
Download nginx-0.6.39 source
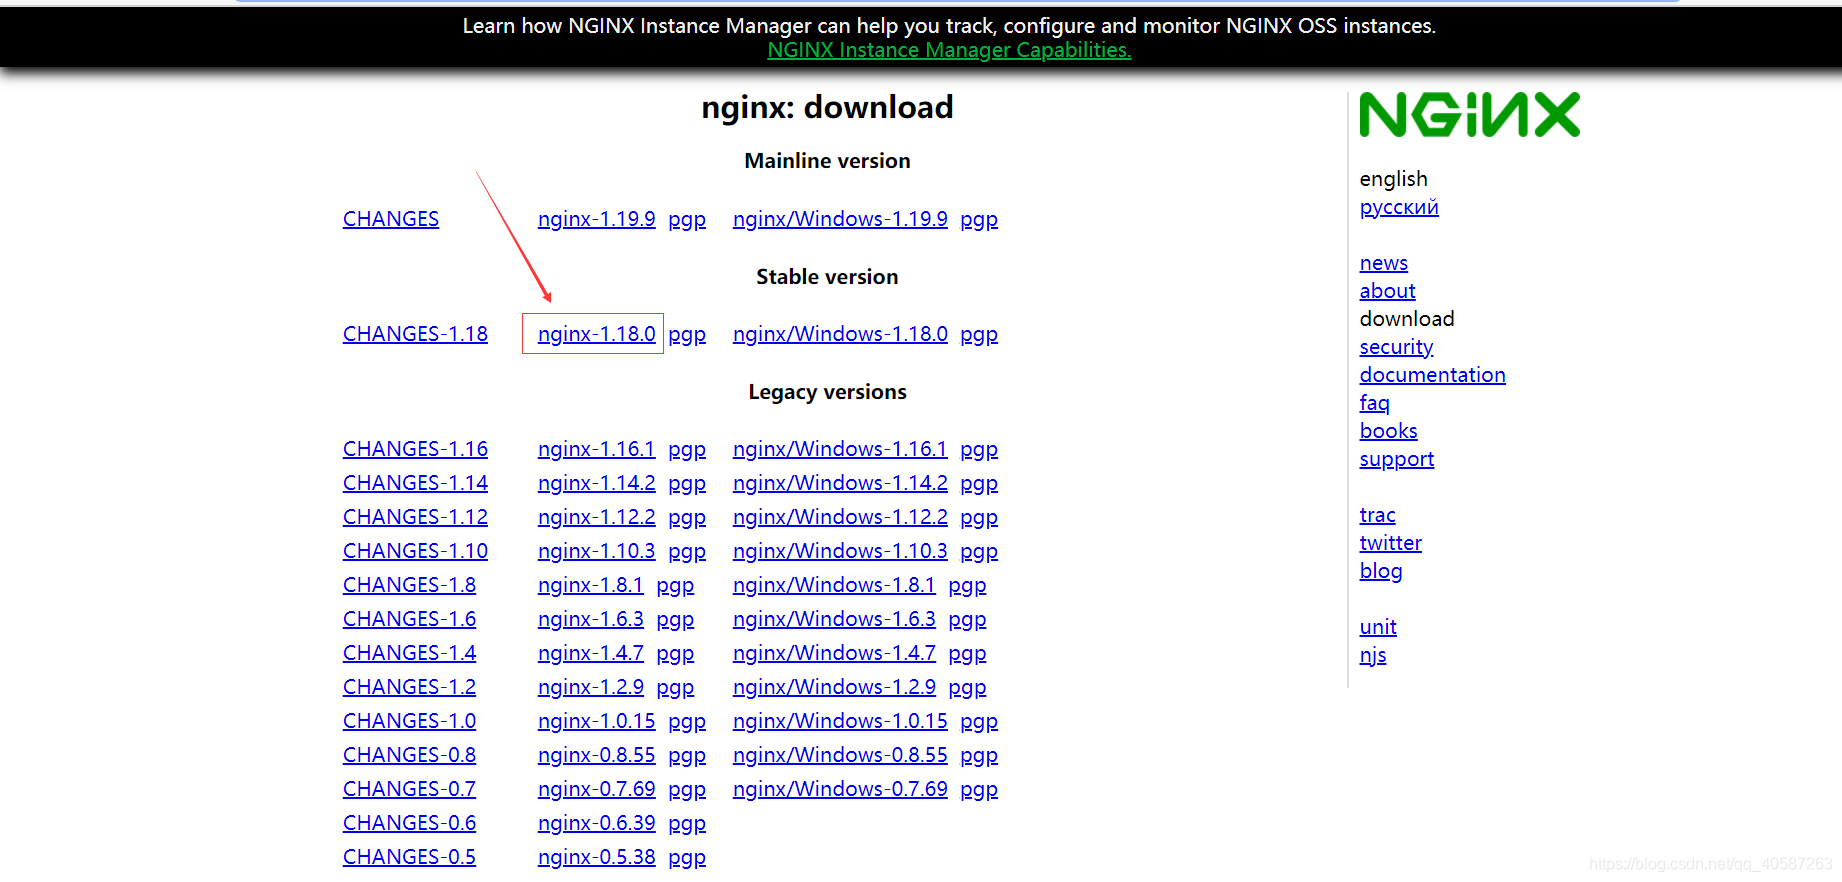coord(597,823)
